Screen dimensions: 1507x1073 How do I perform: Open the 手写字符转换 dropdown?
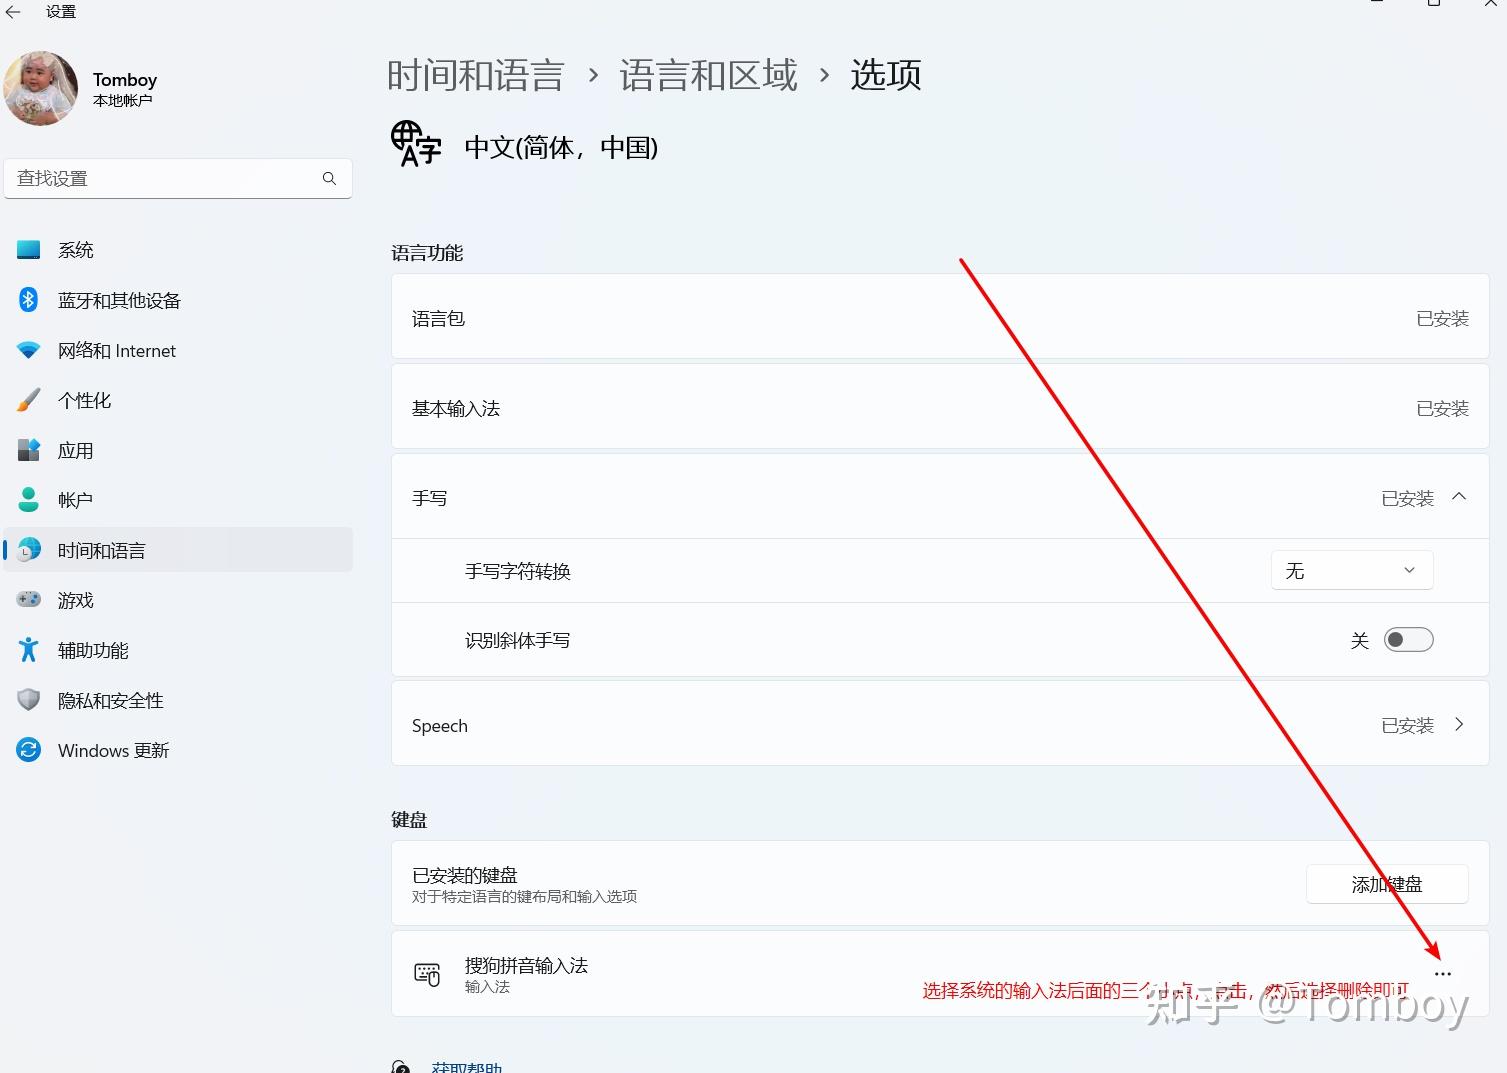pos(1351,570)
